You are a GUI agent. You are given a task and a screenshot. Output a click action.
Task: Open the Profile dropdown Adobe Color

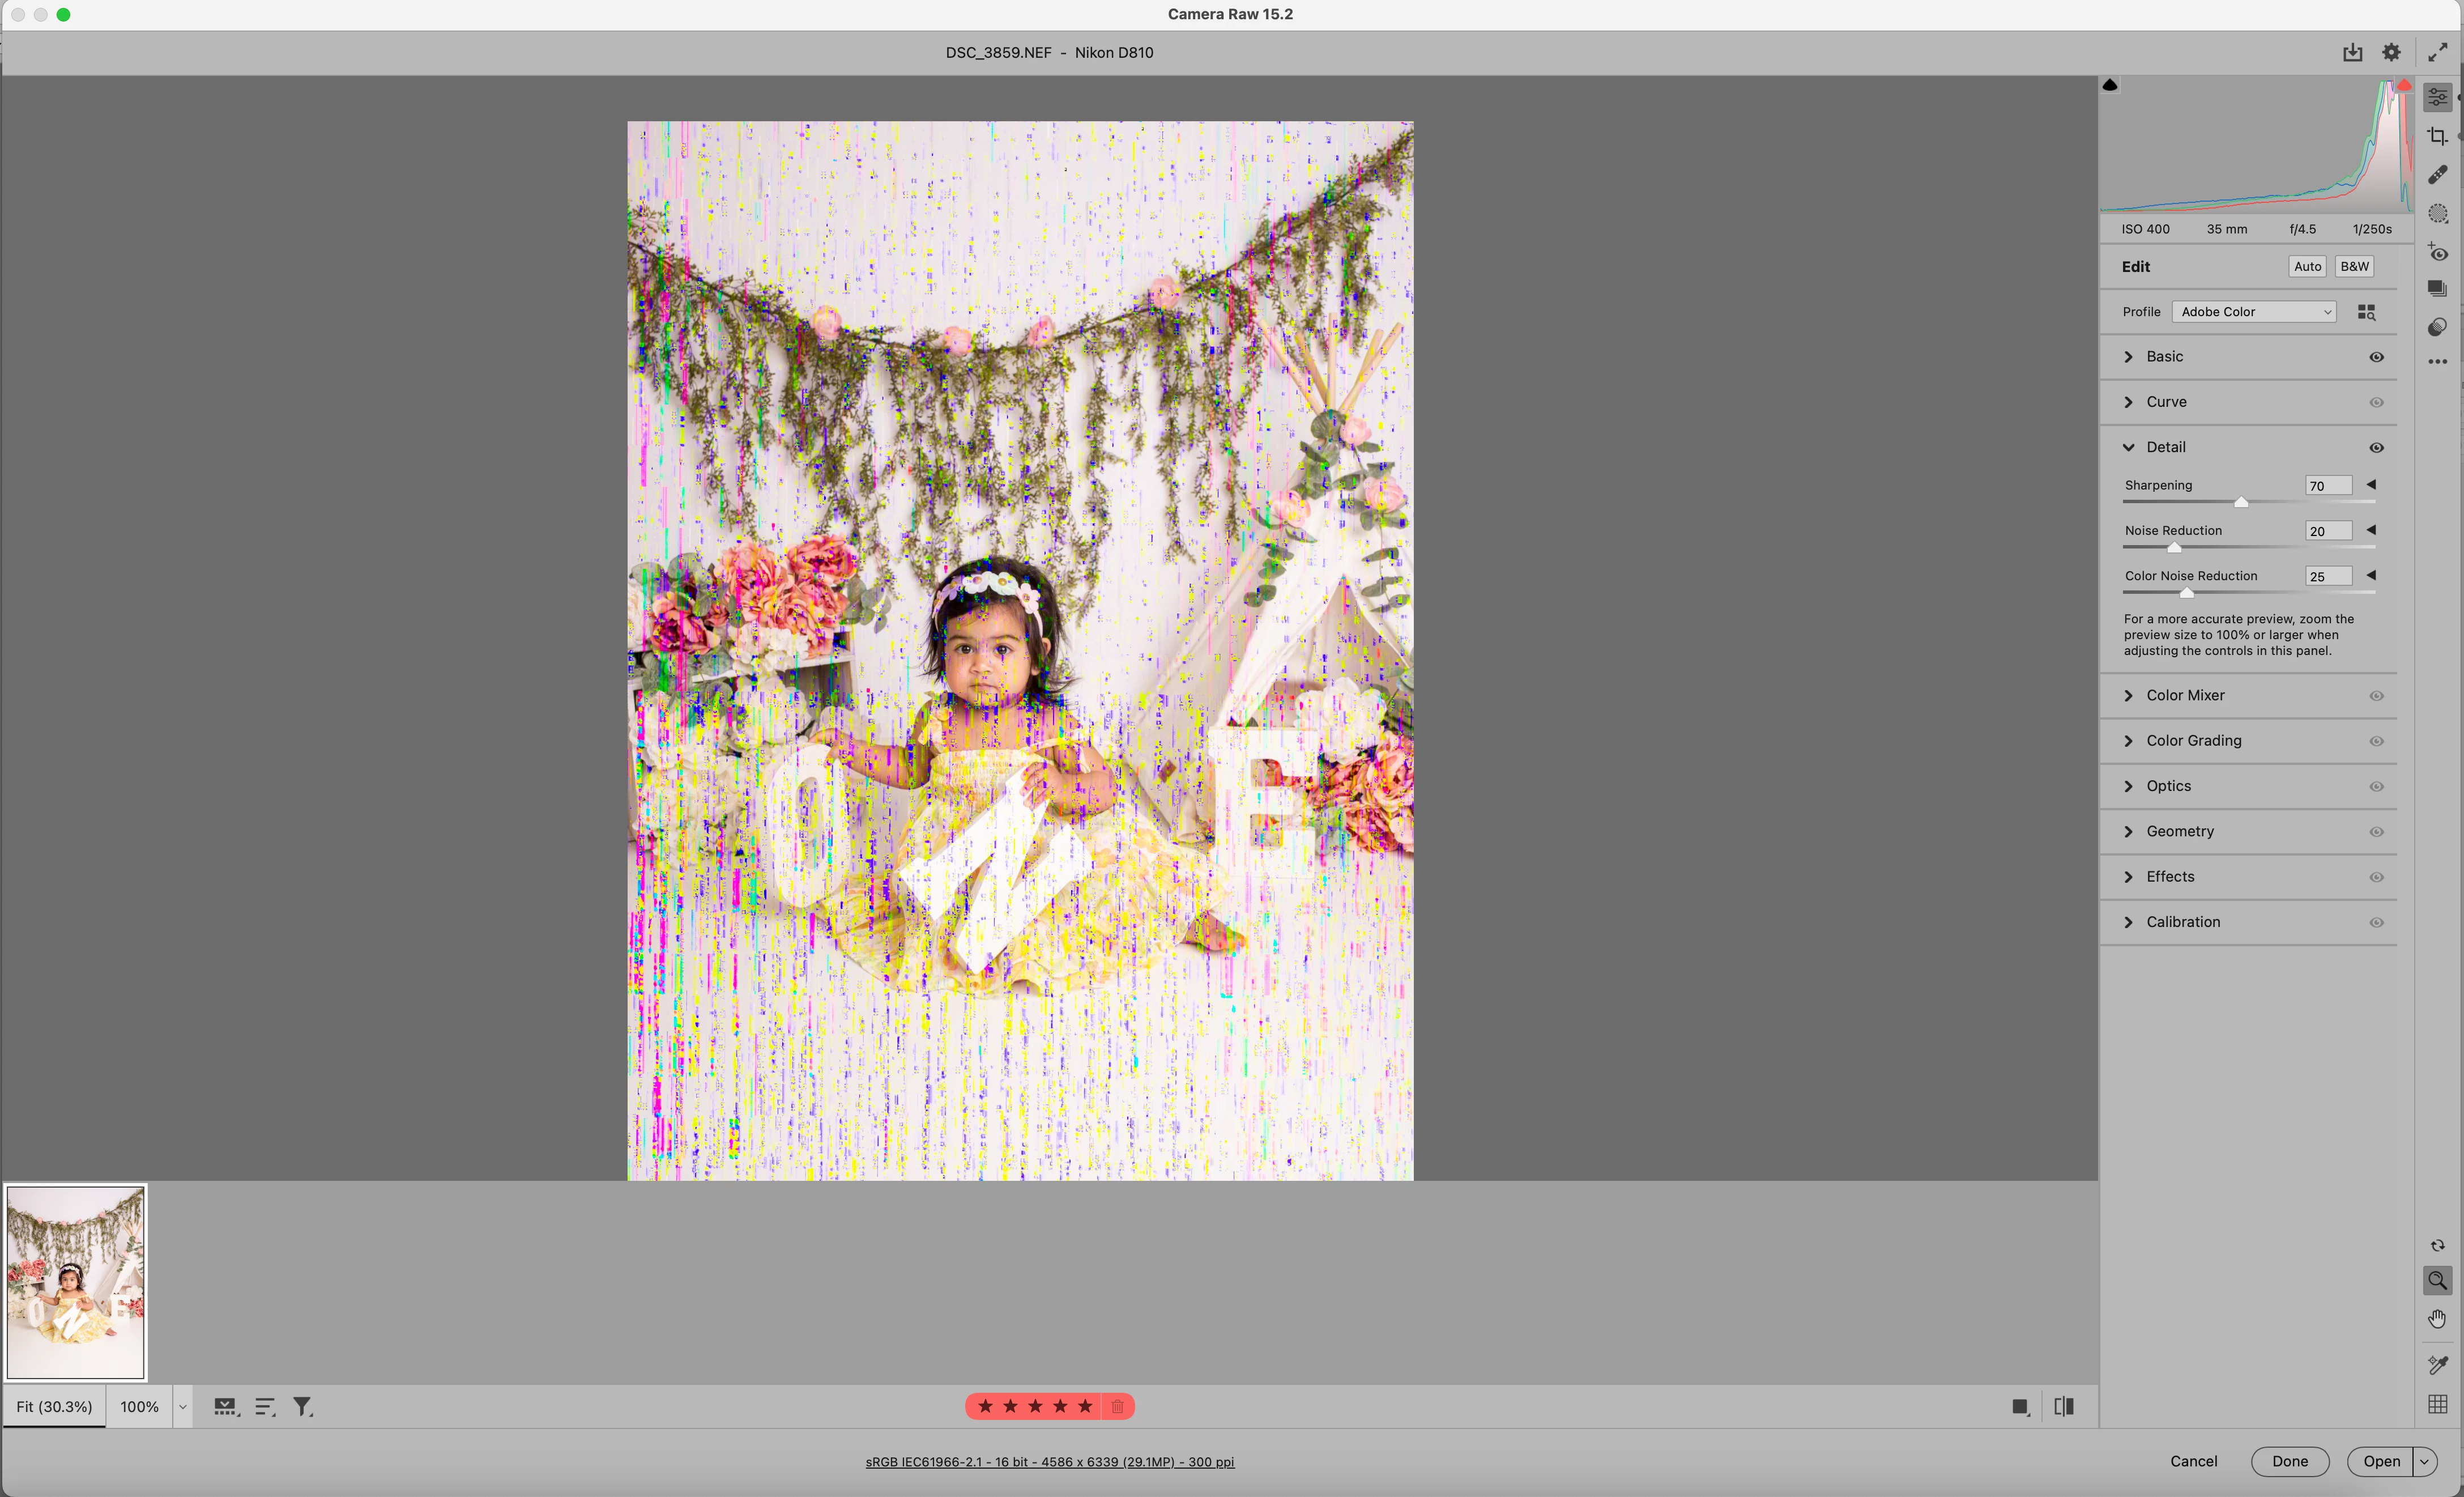(x=2254, y=312)
